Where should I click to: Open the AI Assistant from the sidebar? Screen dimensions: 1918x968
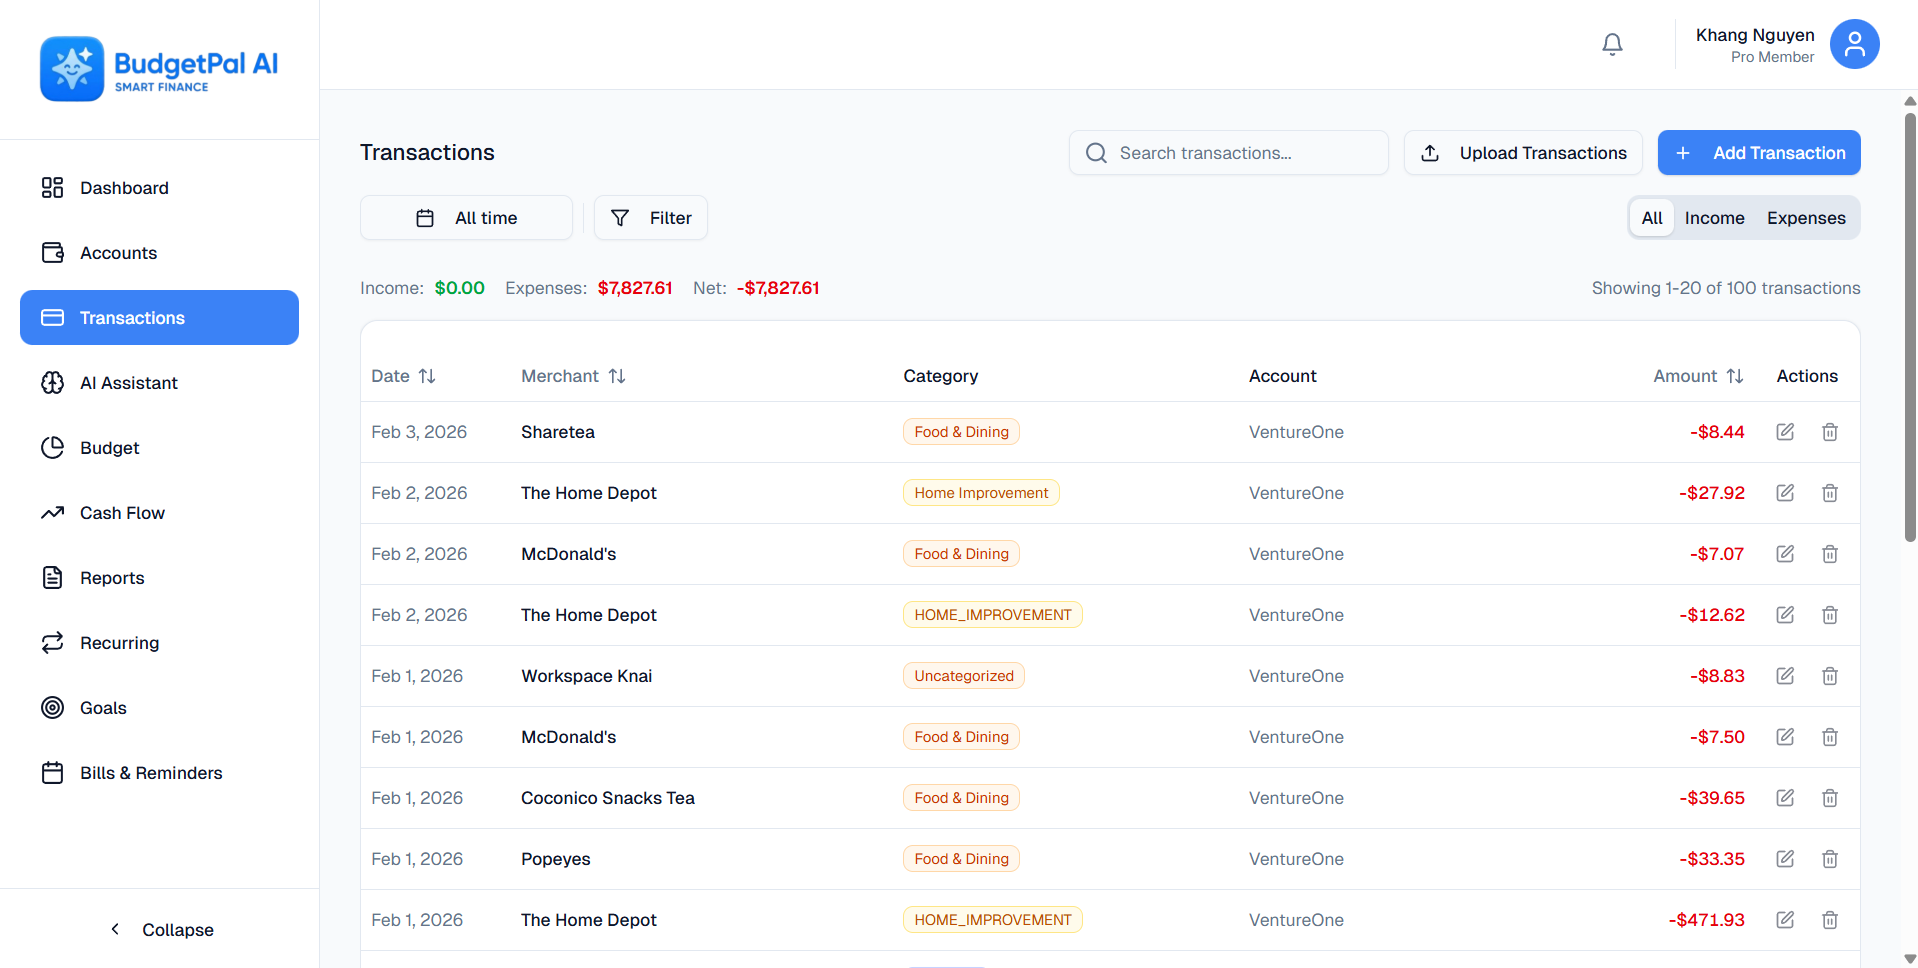coord(128,382)
